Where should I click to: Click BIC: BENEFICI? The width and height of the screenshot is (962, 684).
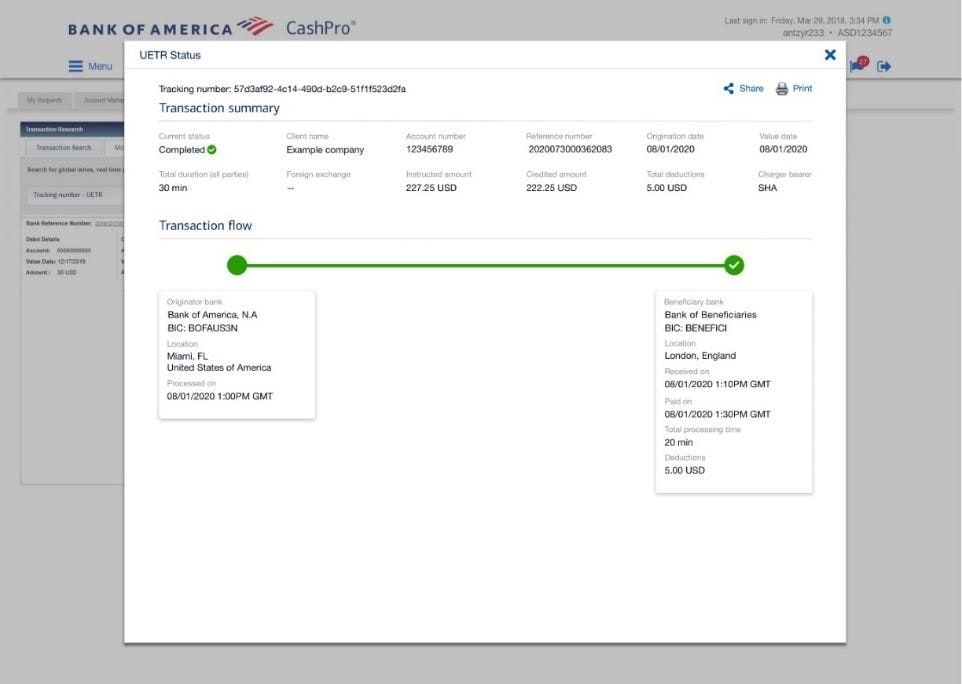pyautogui.click(x=696, y=328)
